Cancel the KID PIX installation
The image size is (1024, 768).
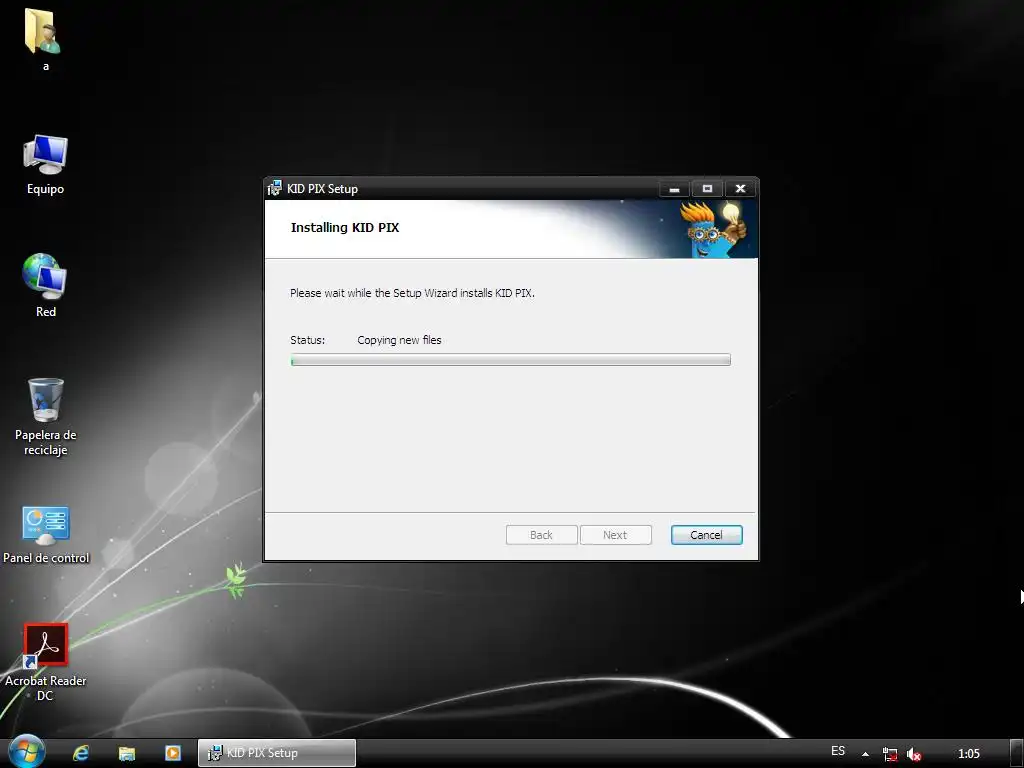click(x=707, y=535)
